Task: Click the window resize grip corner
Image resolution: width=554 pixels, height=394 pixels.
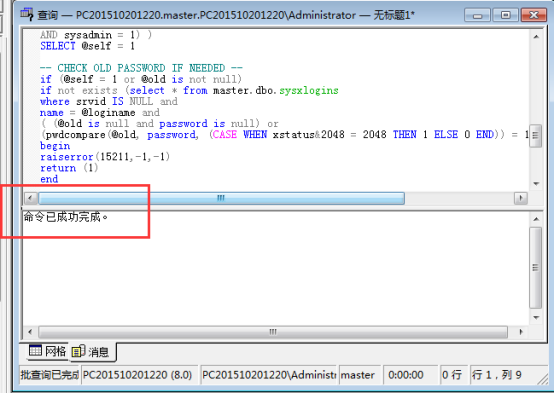Action: [x=542, y=380]
